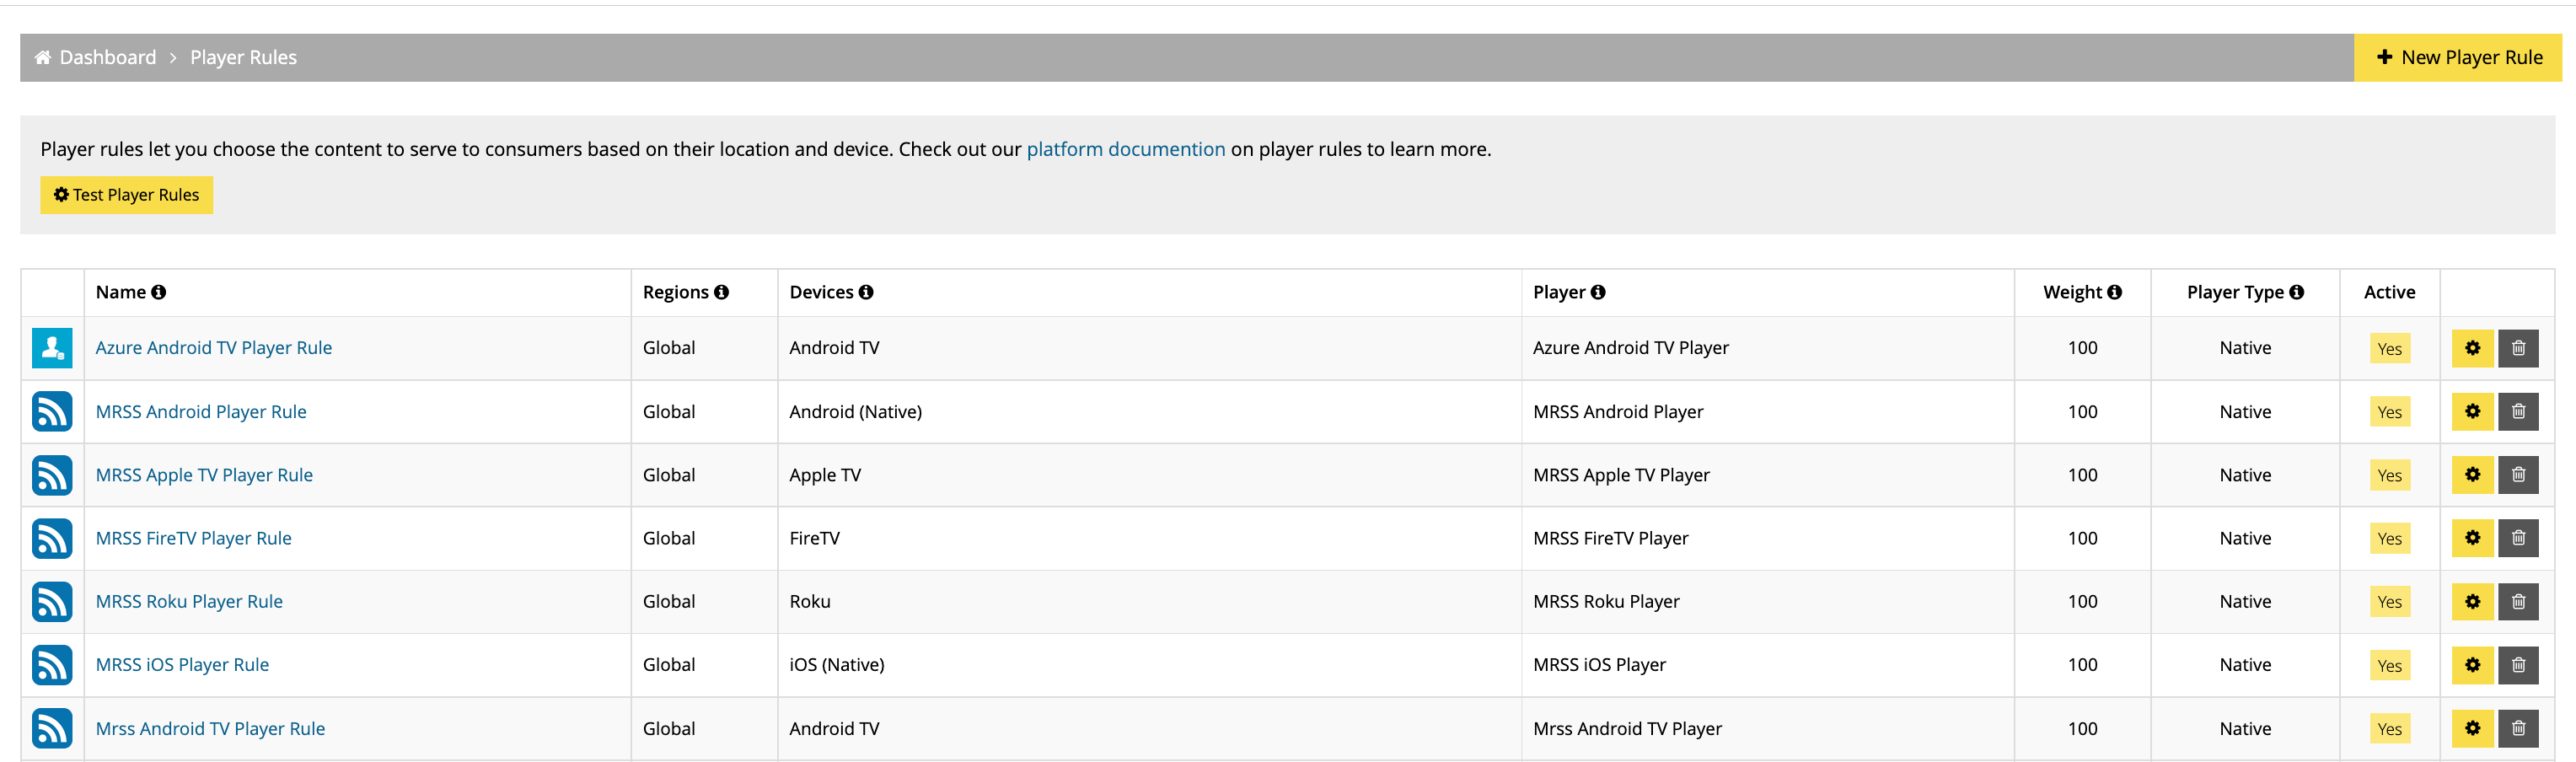
Task: Delete MRSS Android Player Rule
Action: click(2518, 411)
